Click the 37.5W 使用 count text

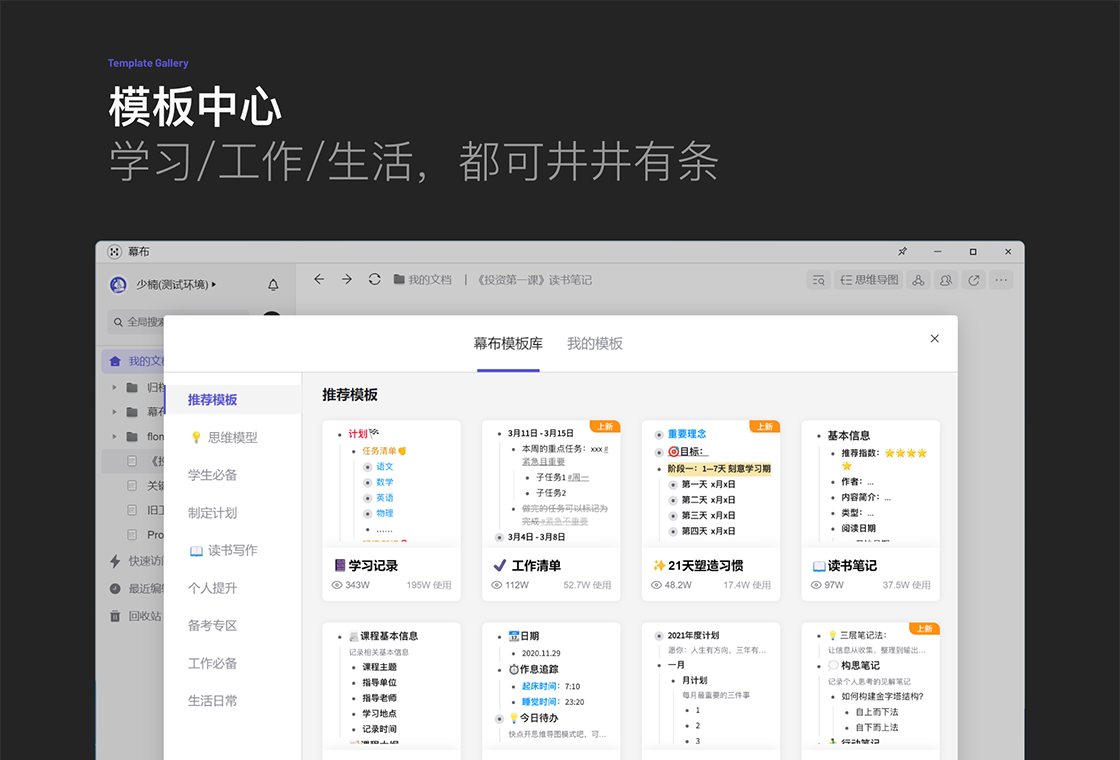pyautogui.click(x=906, y=585)
